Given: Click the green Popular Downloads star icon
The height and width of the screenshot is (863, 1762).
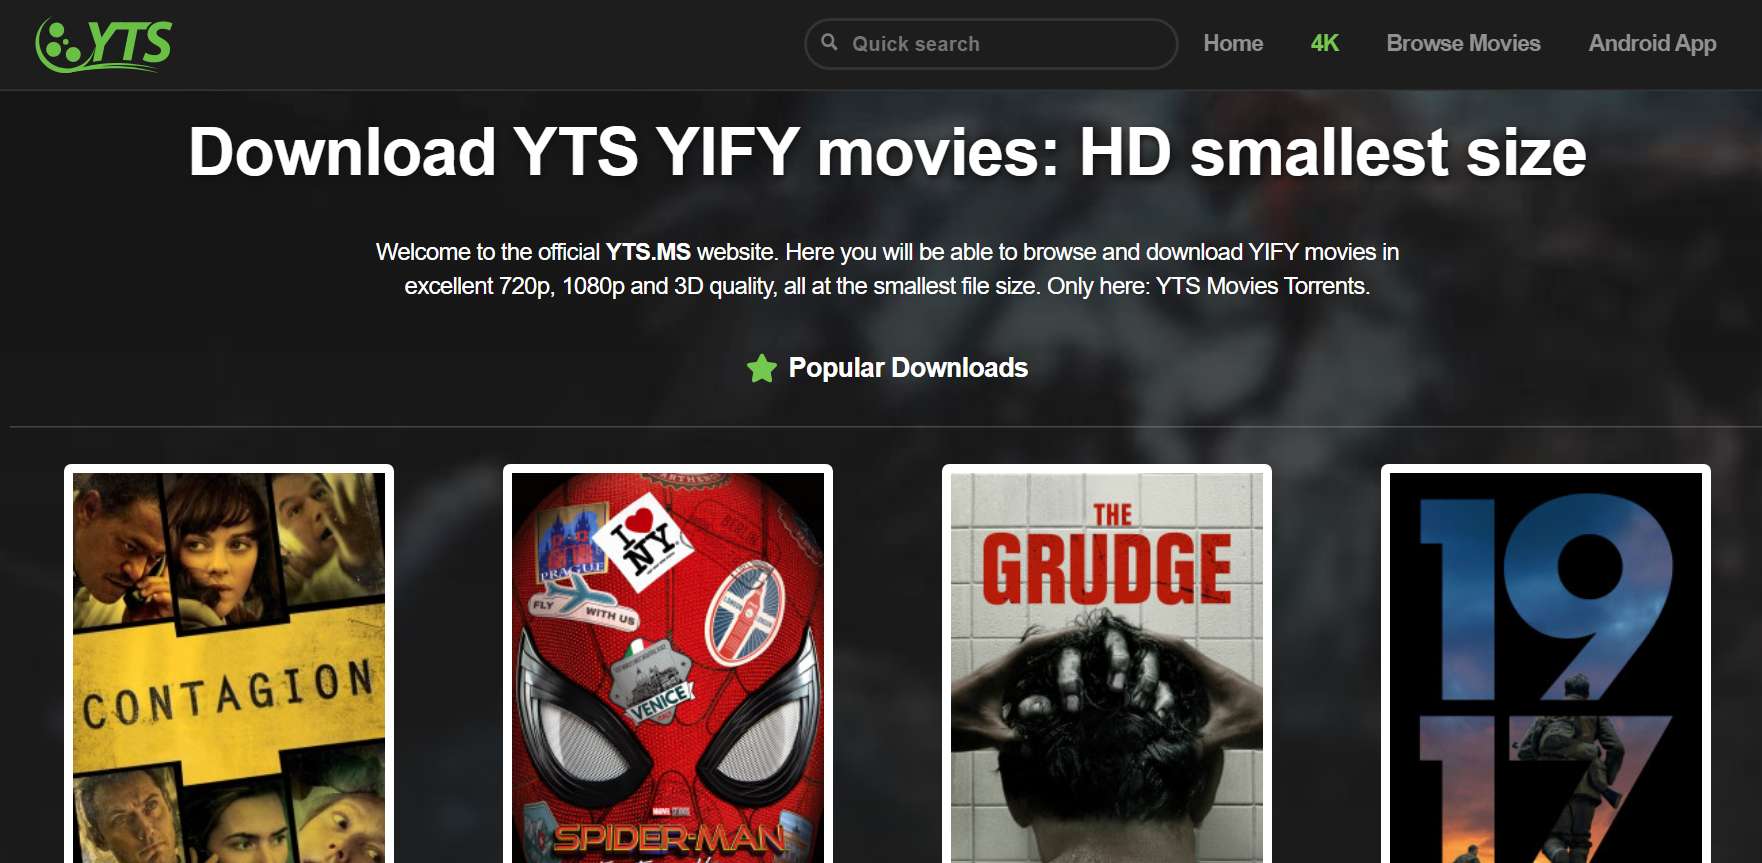Looking at the screenshot, I should 762,368.
